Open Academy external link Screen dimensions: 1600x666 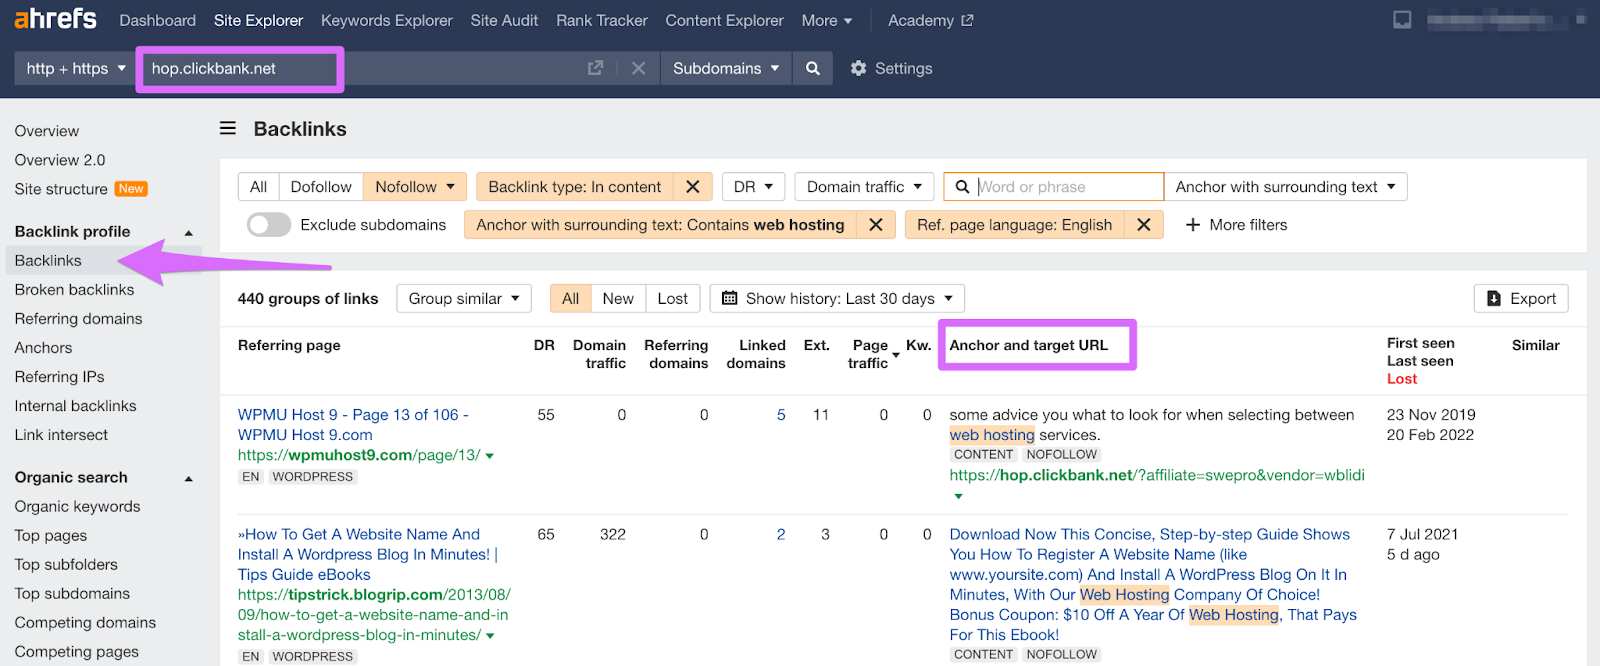coord(930,20)
